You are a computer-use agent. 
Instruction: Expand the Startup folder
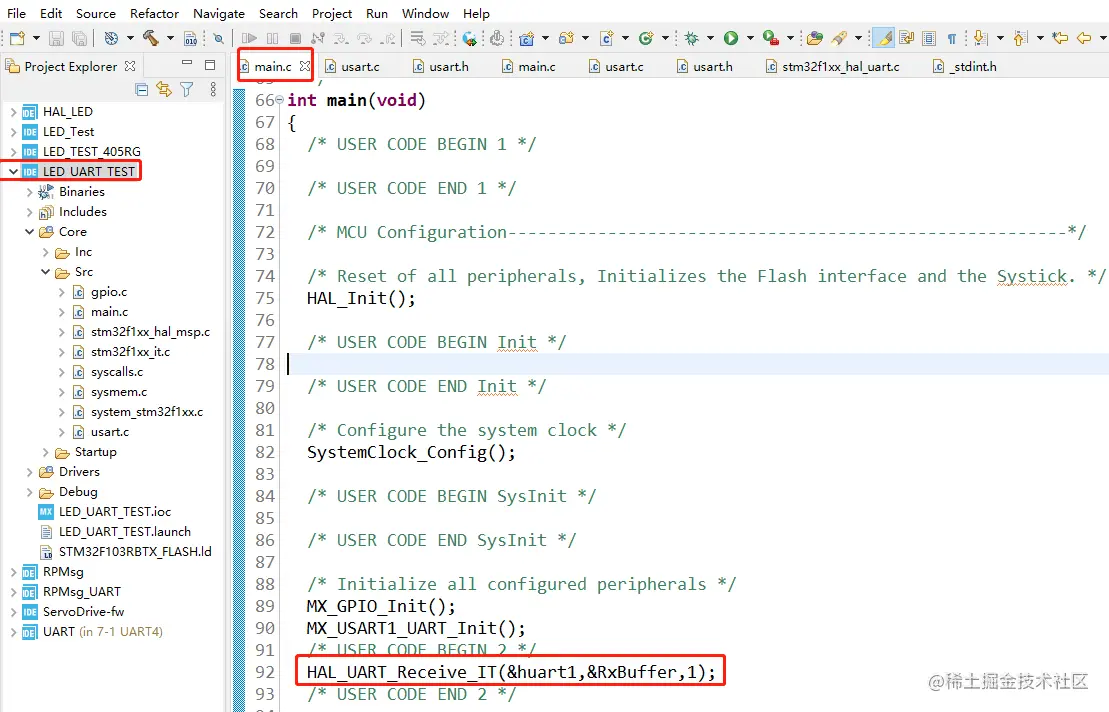[45, 452]
